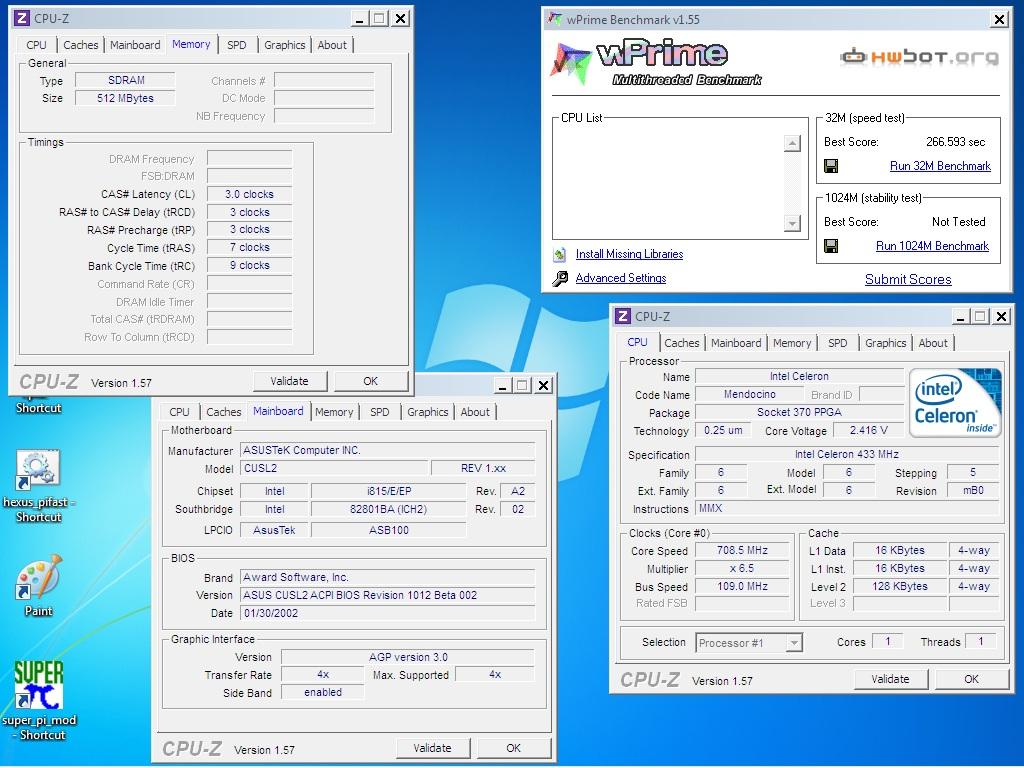The width and height of the screenshot is (1024, 768).
Task: Click the 512 MBytes memory size value
Action: pyautogui.click(x=125, y=99)
